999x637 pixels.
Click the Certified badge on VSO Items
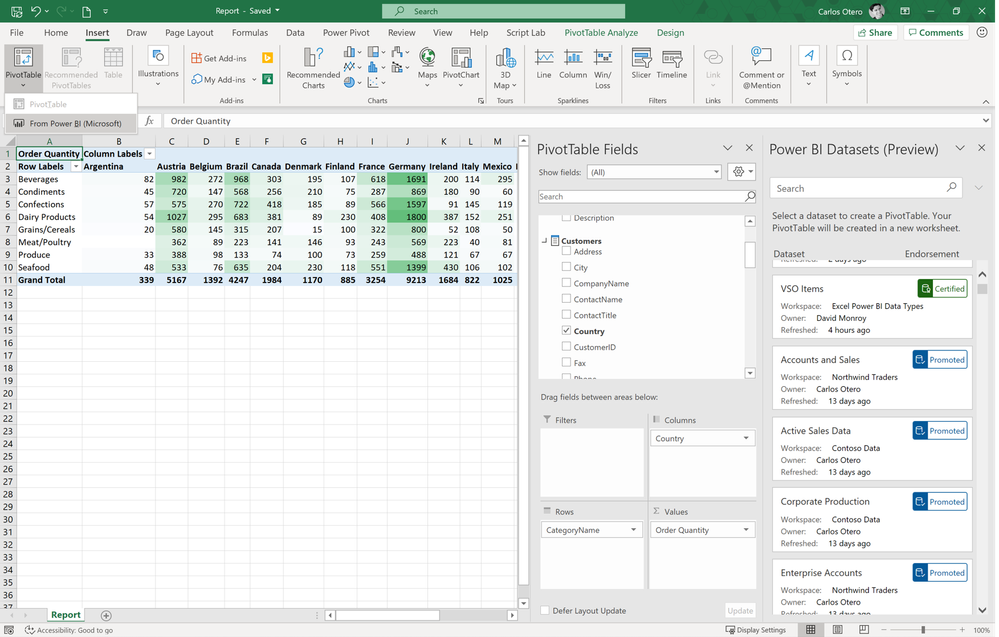point(942,289)
